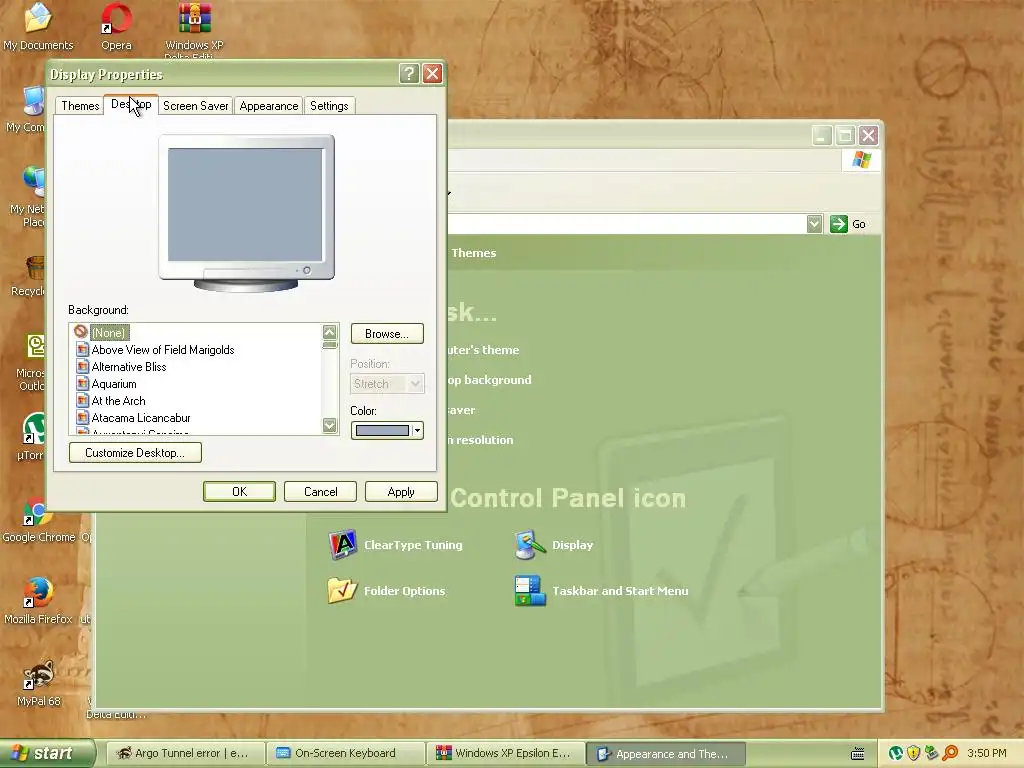This screenshot has width=1024, height=768.
Task: Click the Windows flag logo in Control Panel window
Action: point(861,160)
